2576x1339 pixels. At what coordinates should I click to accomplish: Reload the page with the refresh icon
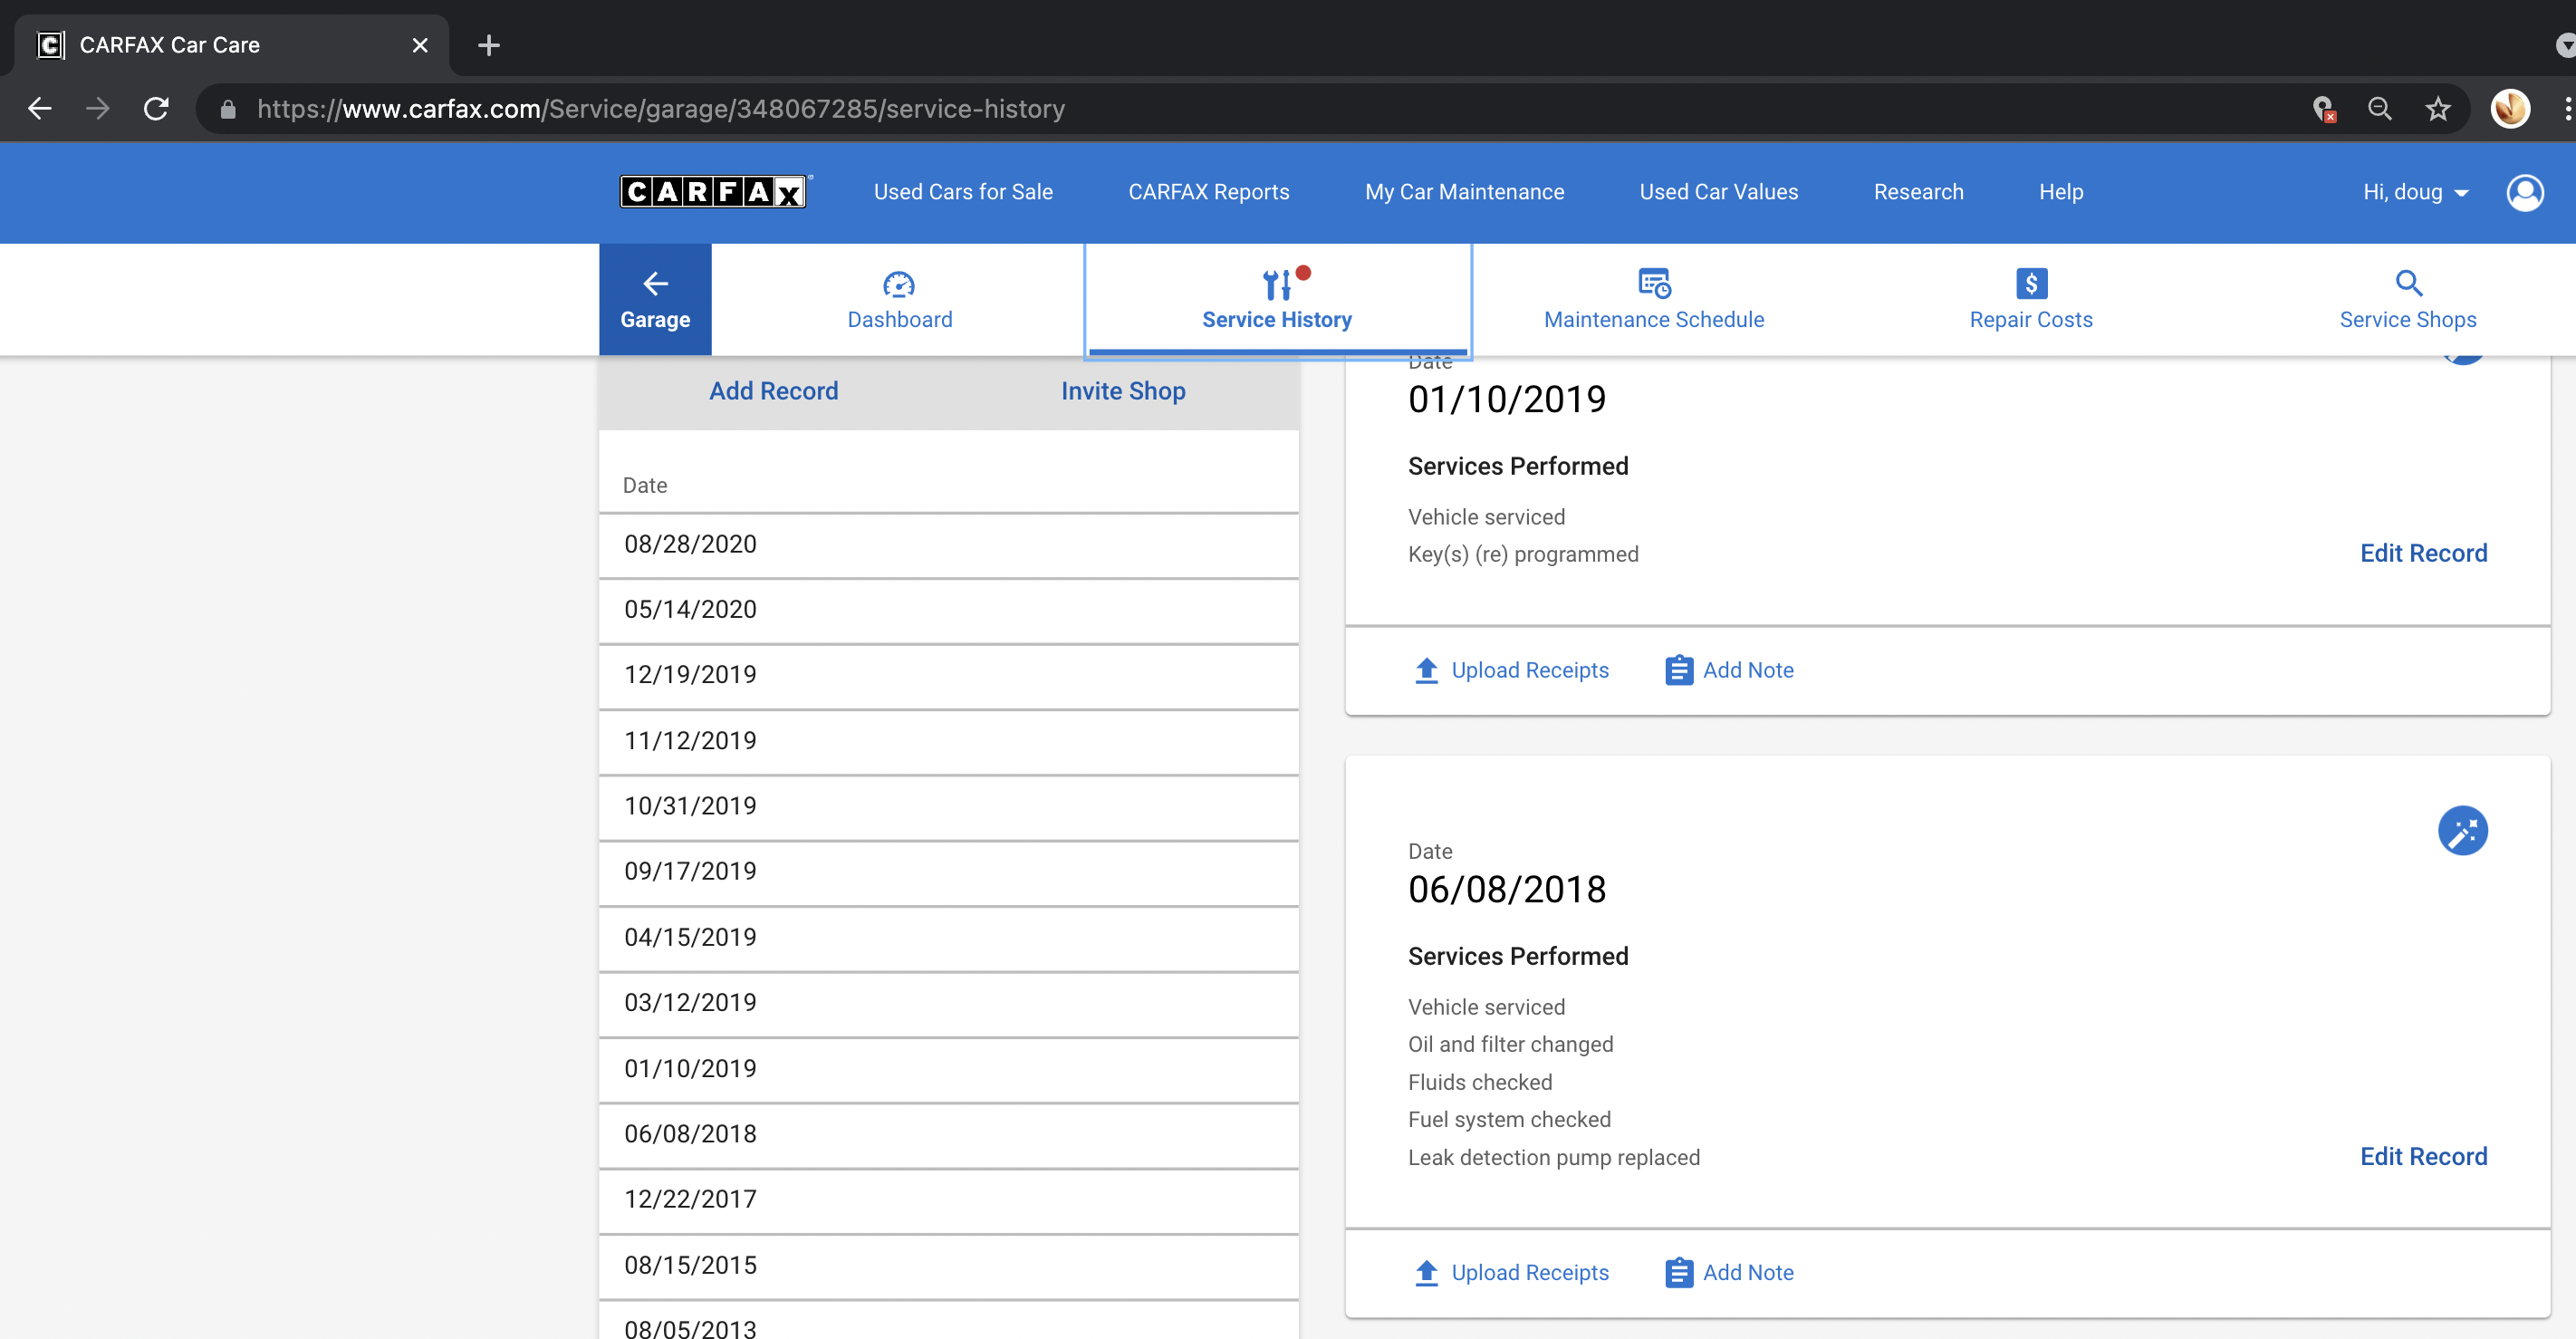[156, 109]
